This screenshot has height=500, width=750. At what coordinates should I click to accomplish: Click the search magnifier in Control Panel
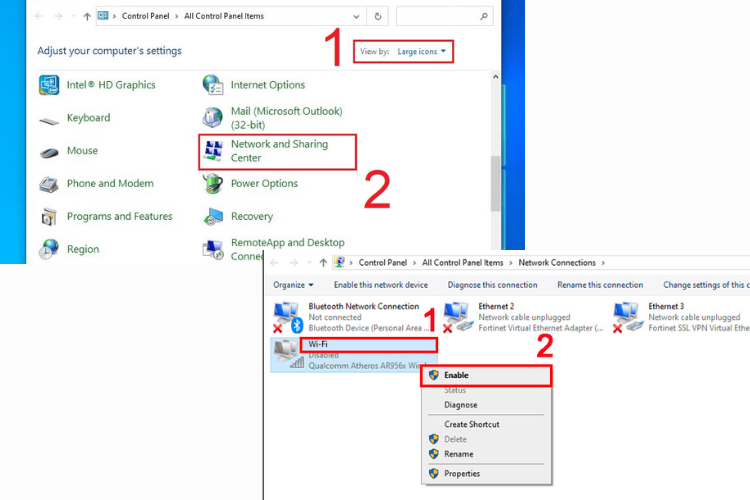(x=484, y=16)
